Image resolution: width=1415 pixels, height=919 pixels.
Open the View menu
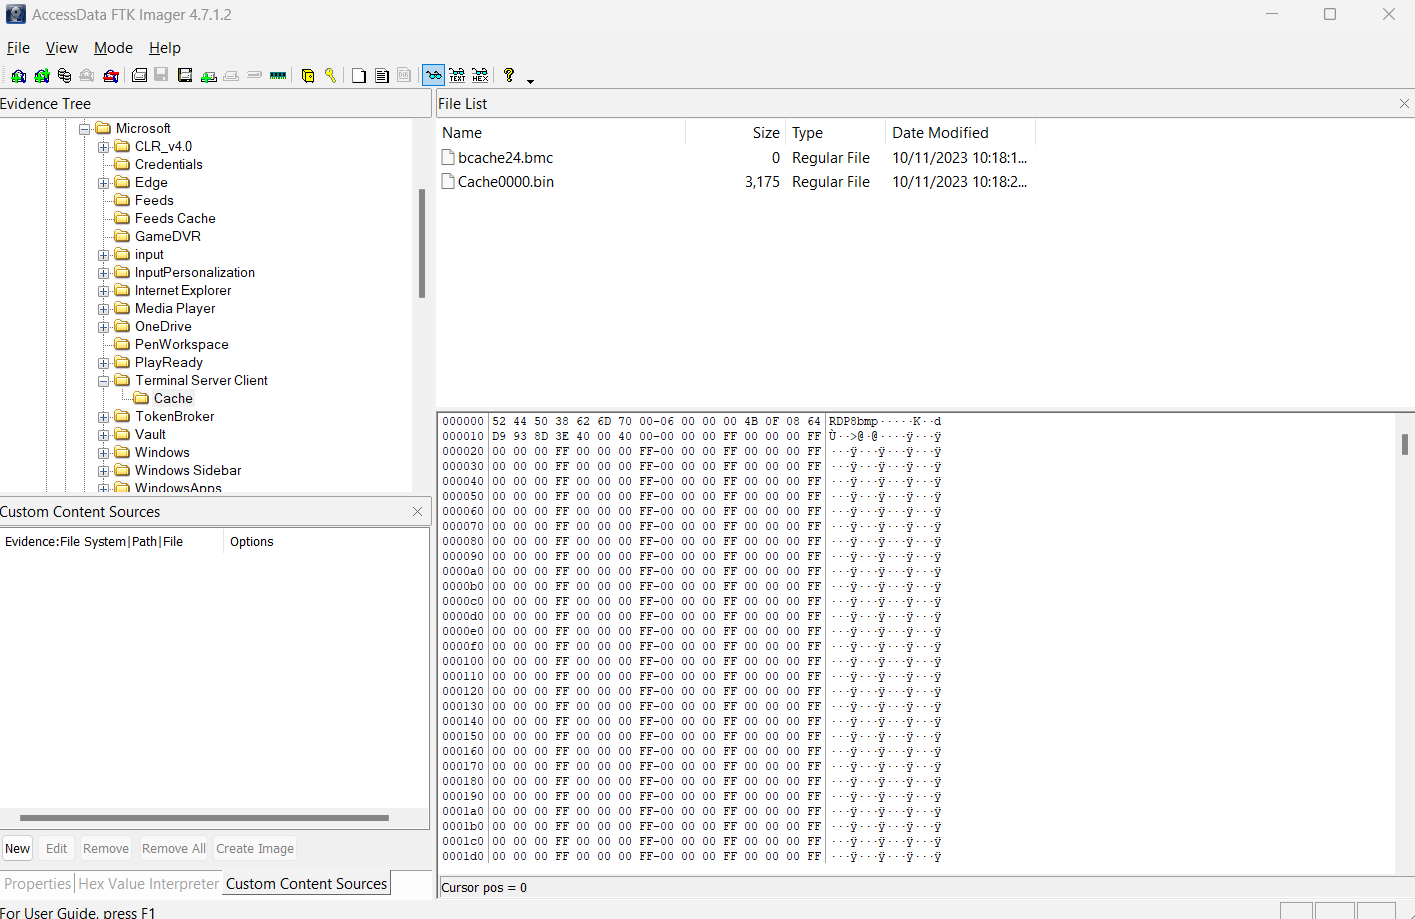(x=61, y=48)
